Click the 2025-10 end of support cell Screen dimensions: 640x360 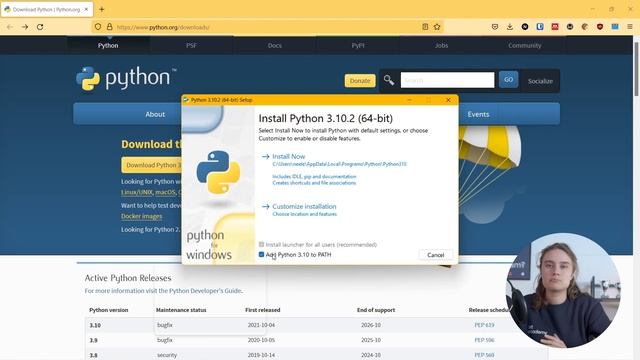click(x=371, y=340)
